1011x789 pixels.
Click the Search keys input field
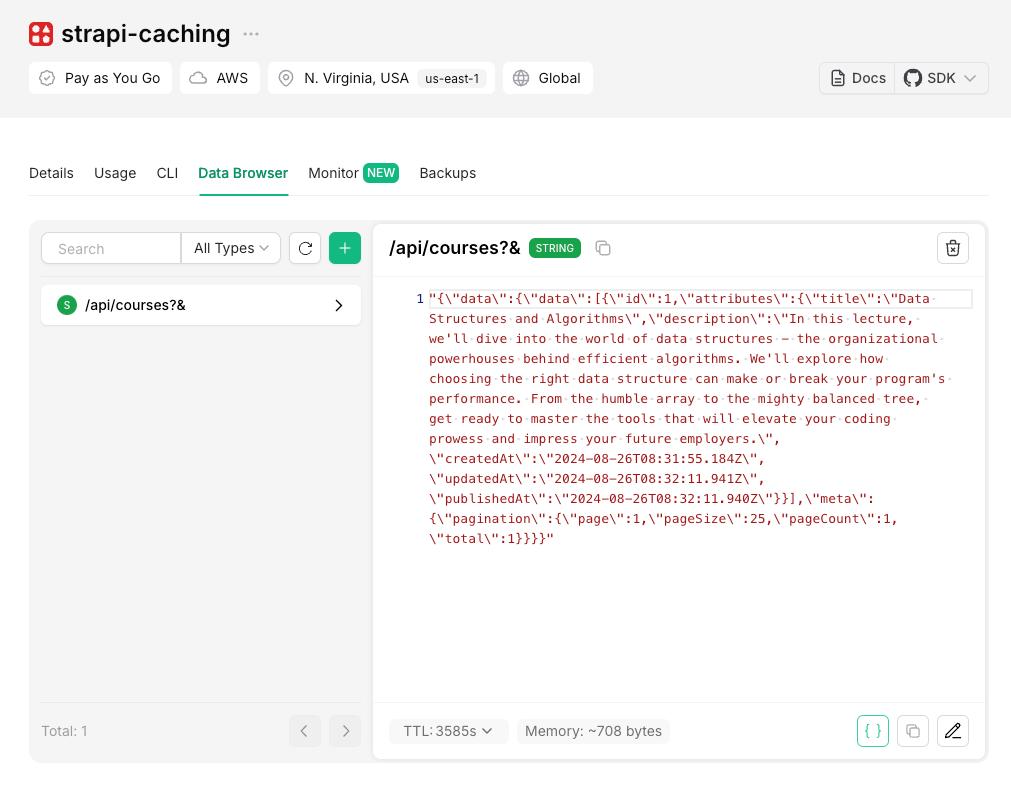pyautogui.click(x=110, y=248)
